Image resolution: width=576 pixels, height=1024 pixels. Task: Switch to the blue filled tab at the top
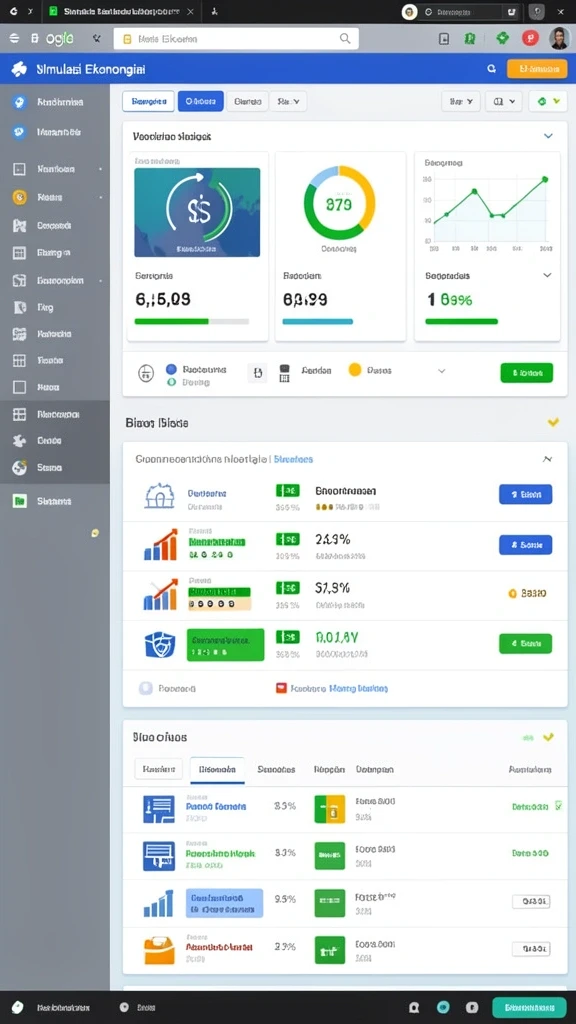click(x=200, y=101)
